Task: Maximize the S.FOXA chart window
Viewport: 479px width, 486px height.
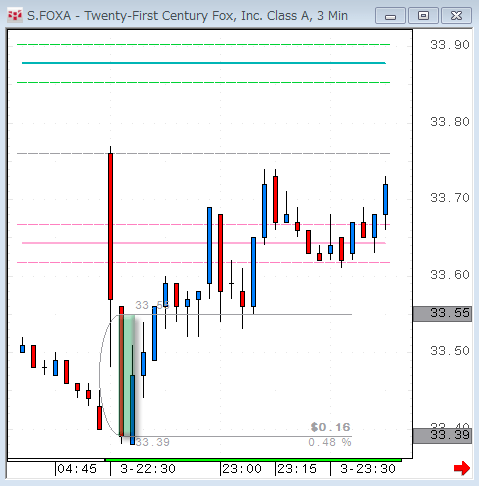Action: coord(423,16)
